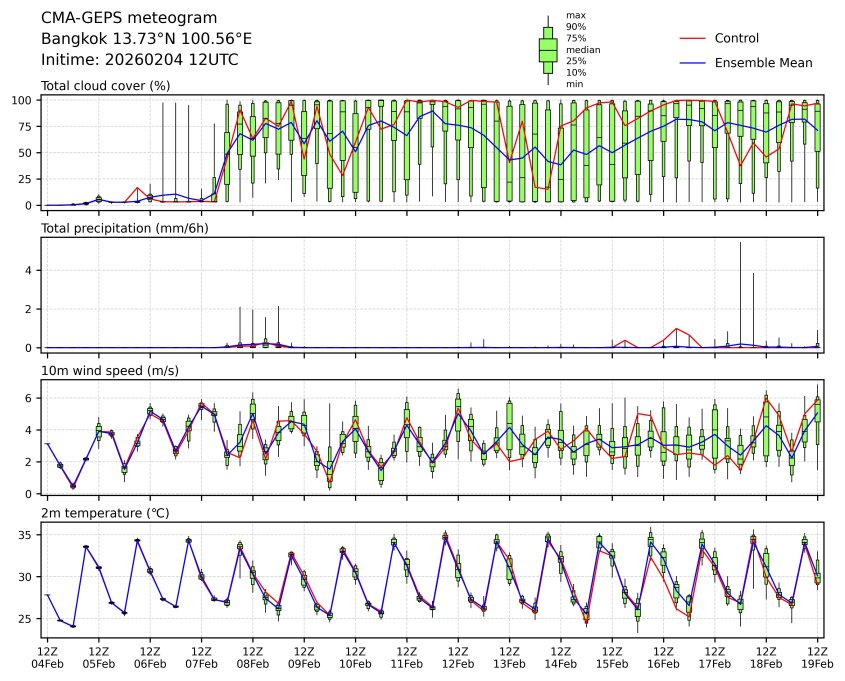Click the '18Feb' x-axis date label
Screen dimensions: 845x681
click(766, 664)
